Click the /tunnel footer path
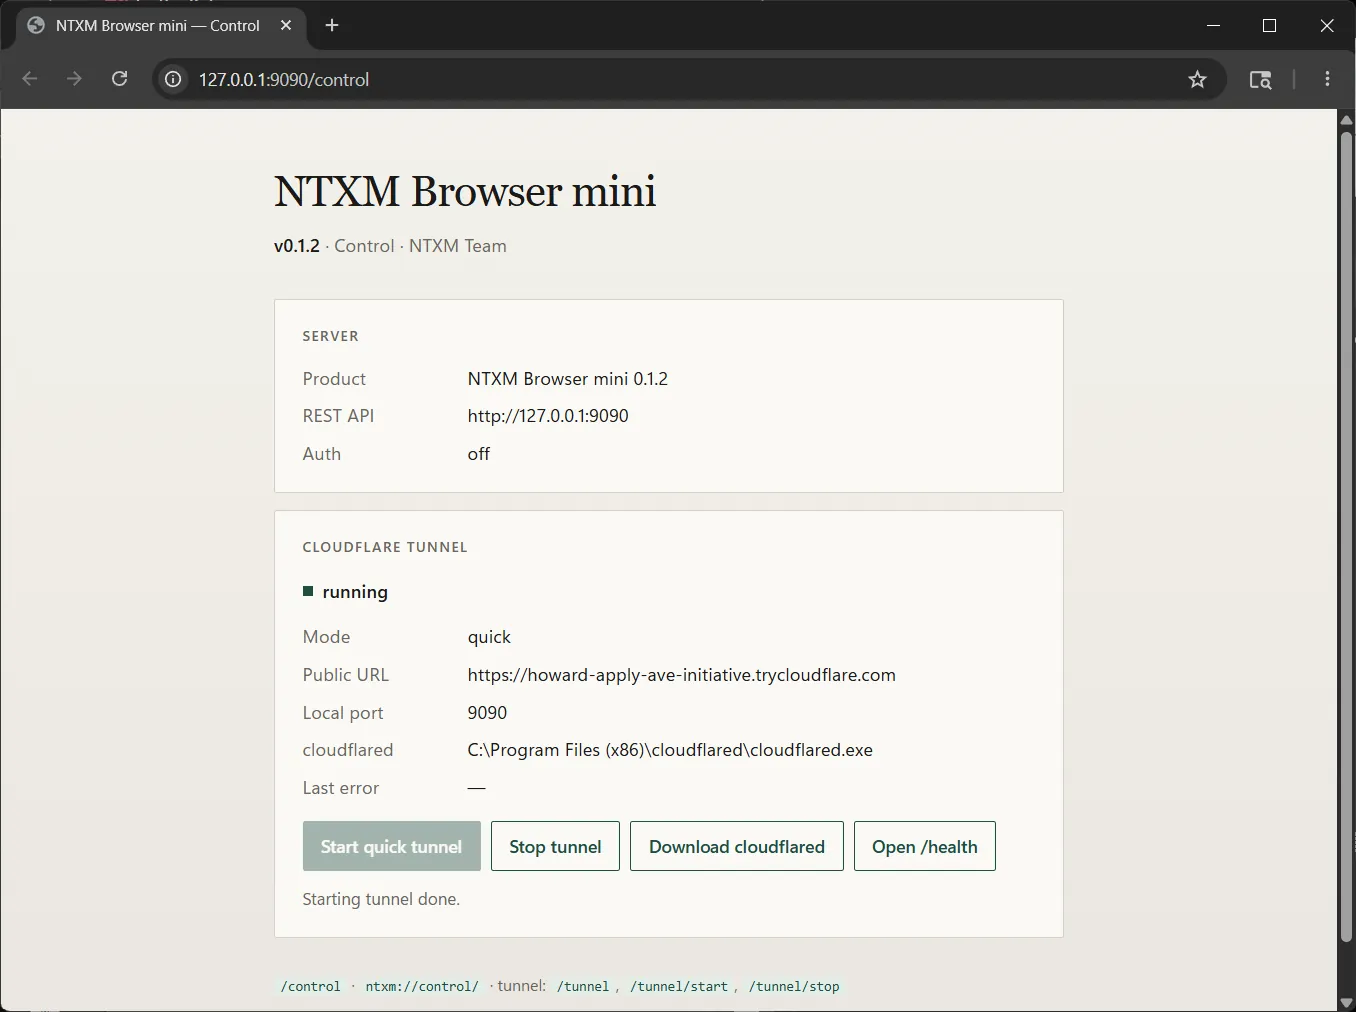Viewport: 1356px width, 1012px height. pyautogui.click(x=583, y=986)
